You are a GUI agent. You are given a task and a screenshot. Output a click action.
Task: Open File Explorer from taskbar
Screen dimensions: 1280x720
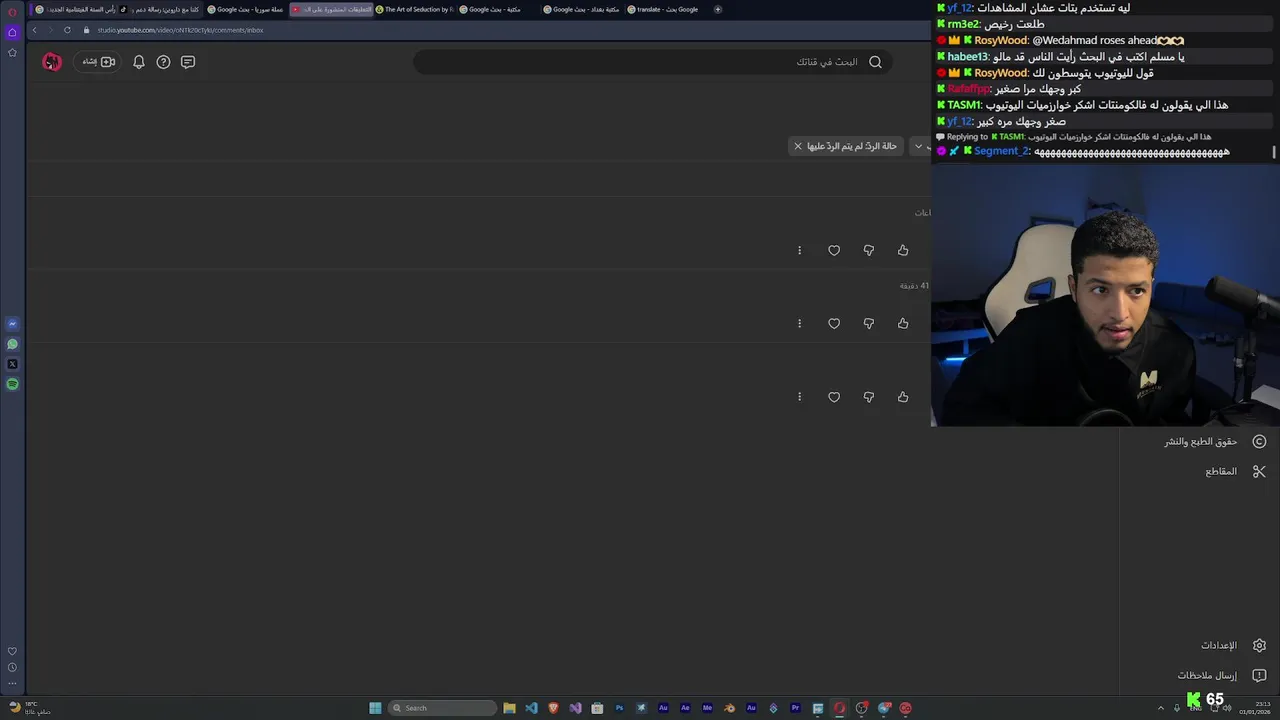click(509, 708)
